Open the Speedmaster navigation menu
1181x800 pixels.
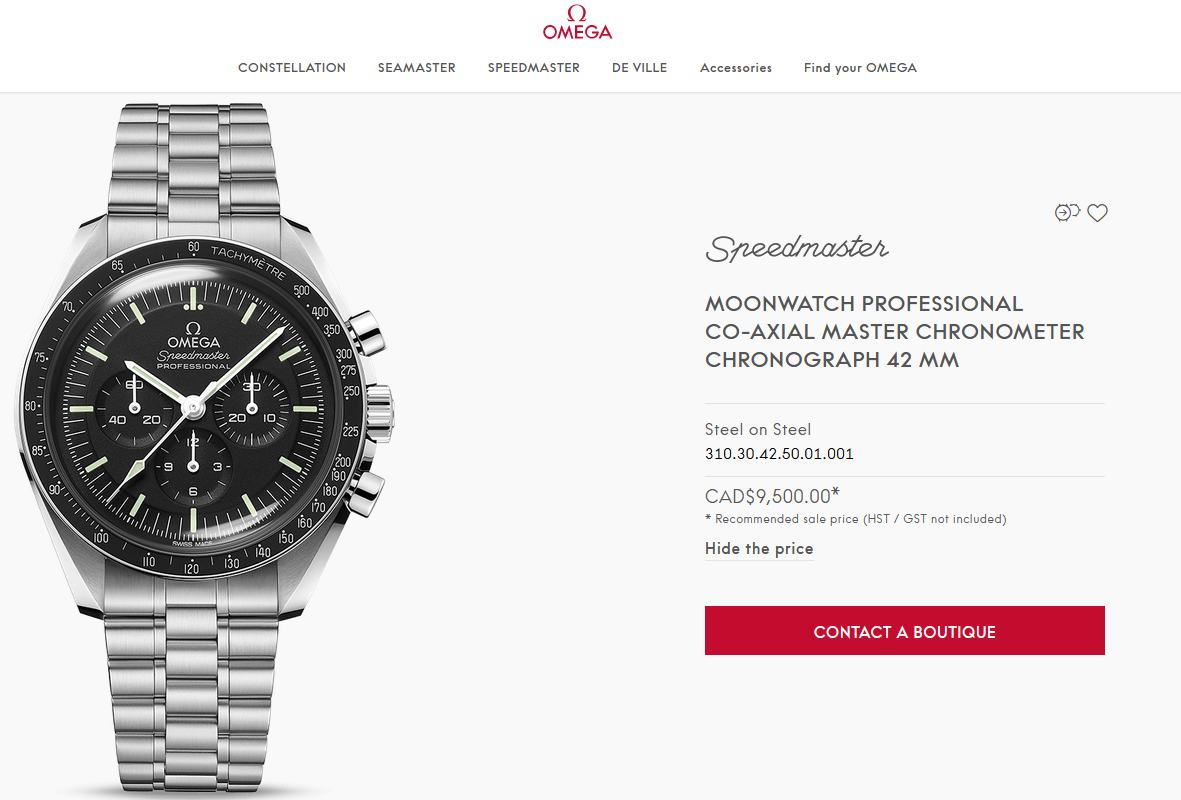pos(533,68)
